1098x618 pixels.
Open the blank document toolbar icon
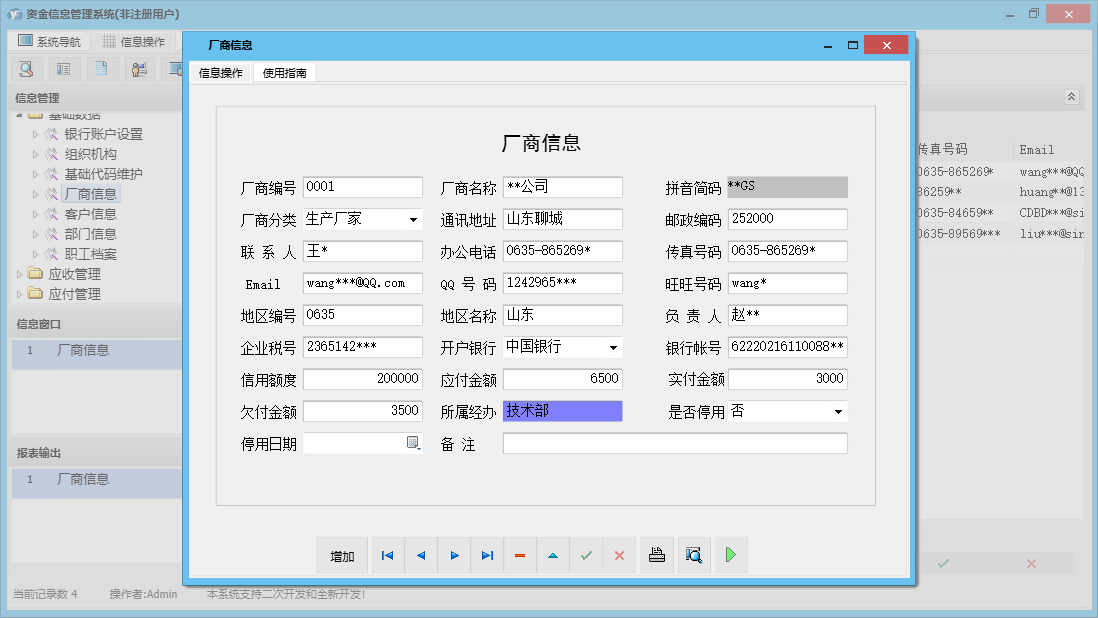[99, 68]
